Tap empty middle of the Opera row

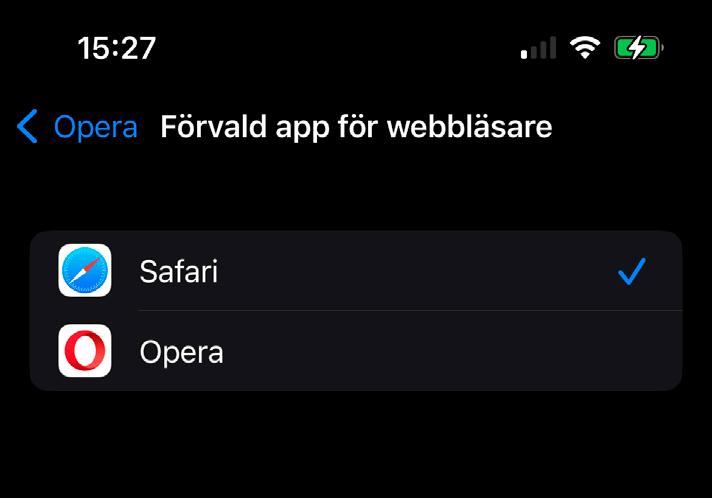[409, 351]
